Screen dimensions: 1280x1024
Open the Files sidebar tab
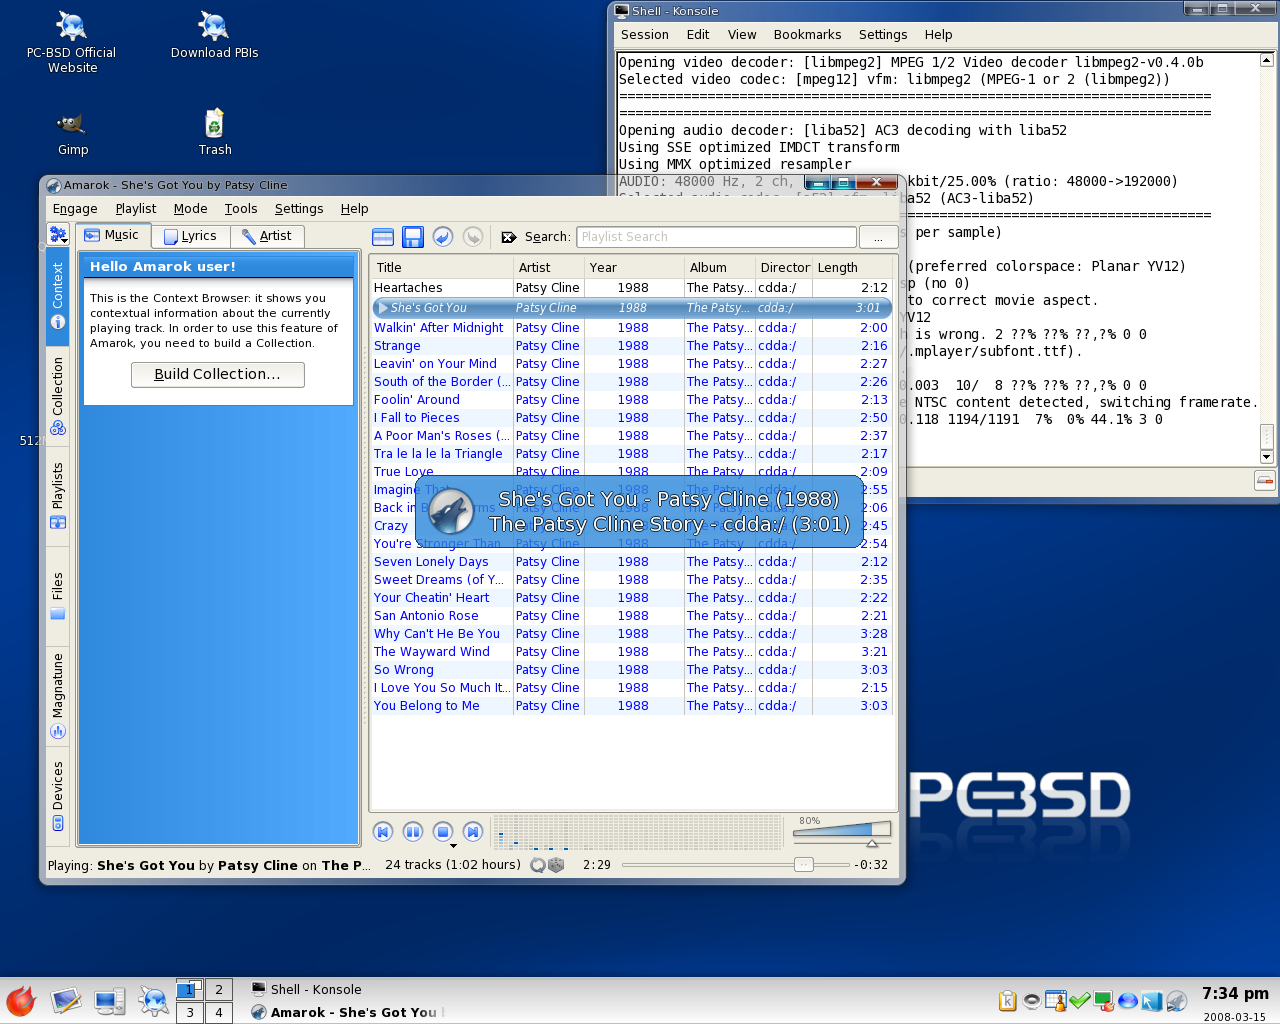click(x=58, y=596)
